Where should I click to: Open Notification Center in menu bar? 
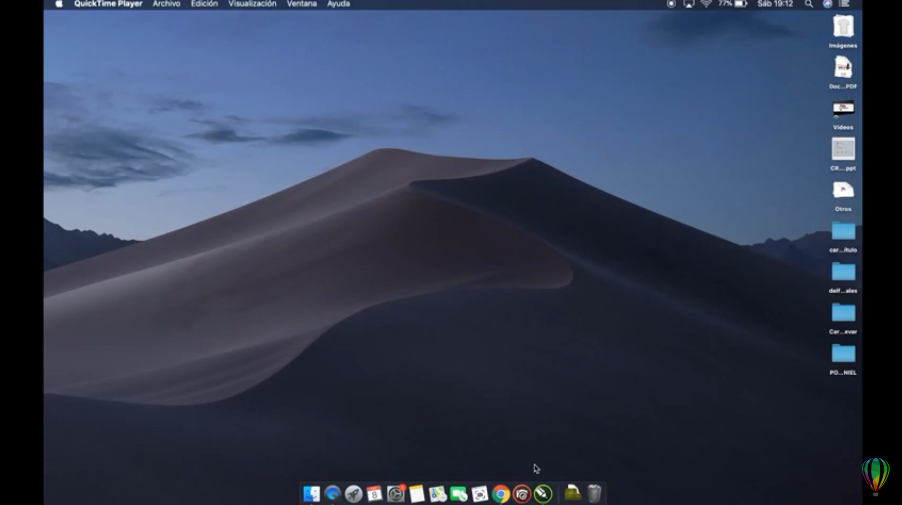point(845,4)
